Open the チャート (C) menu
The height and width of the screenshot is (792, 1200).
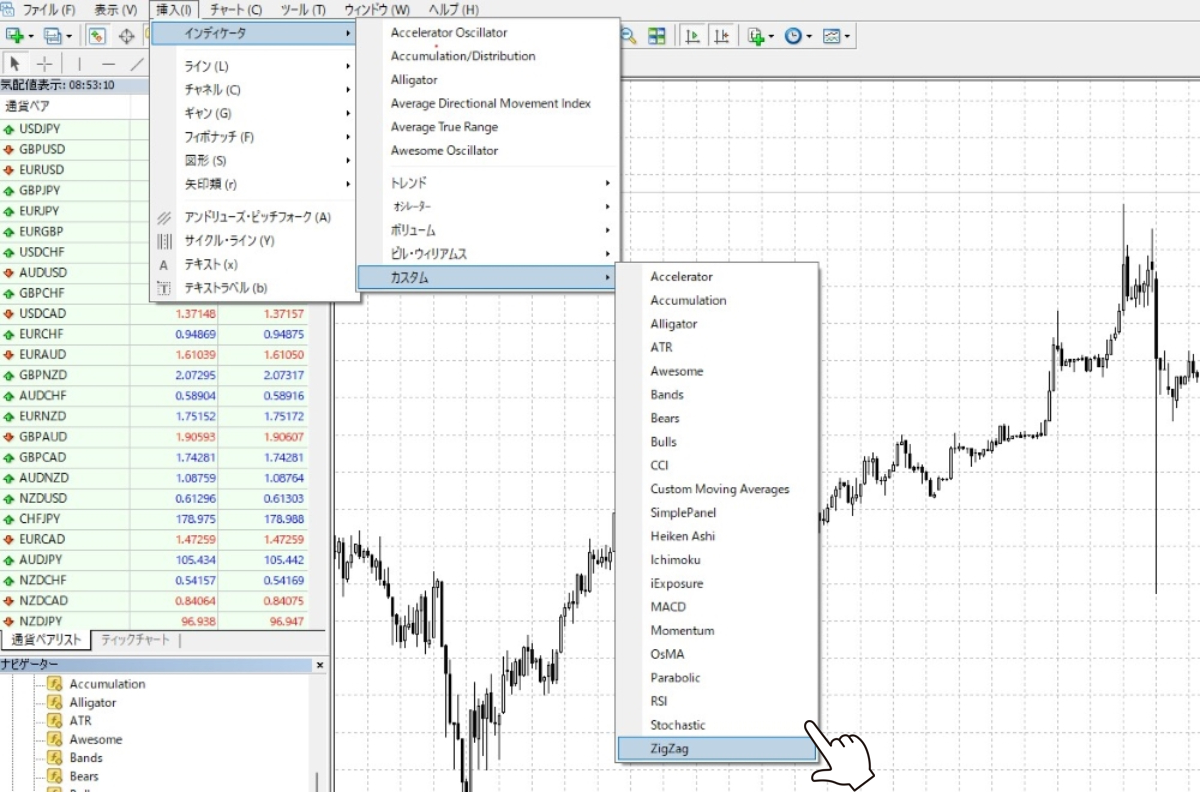(x=236, y=9)
